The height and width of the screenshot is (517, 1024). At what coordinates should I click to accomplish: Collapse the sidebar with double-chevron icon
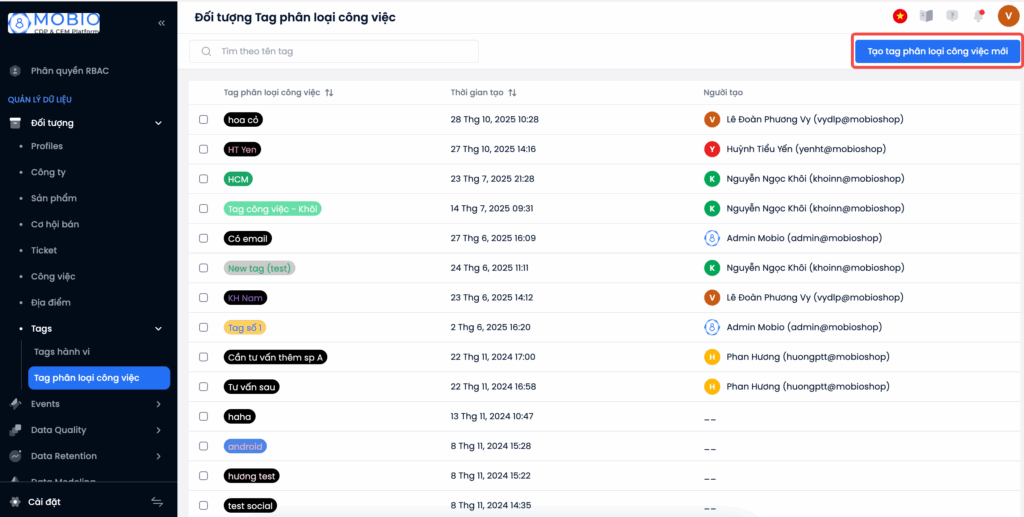click(x=162, y=22)
